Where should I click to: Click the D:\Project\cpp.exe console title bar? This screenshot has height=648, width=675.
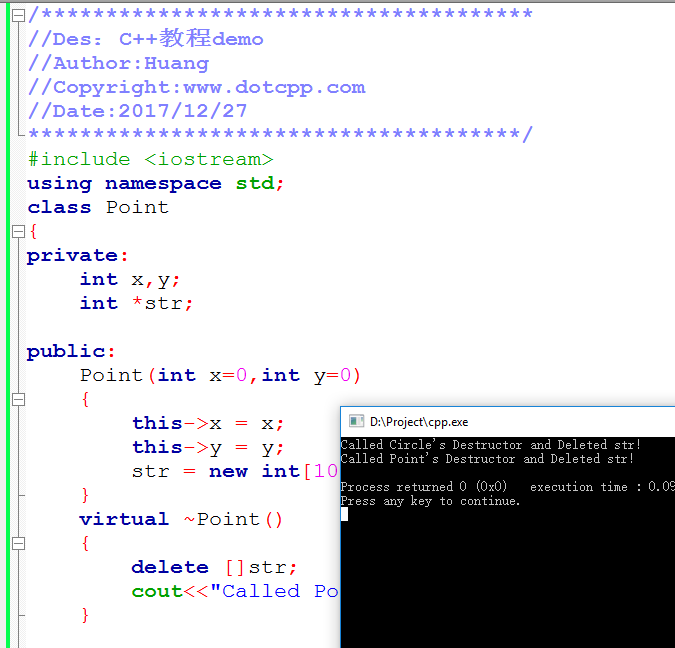pos(500,422)
